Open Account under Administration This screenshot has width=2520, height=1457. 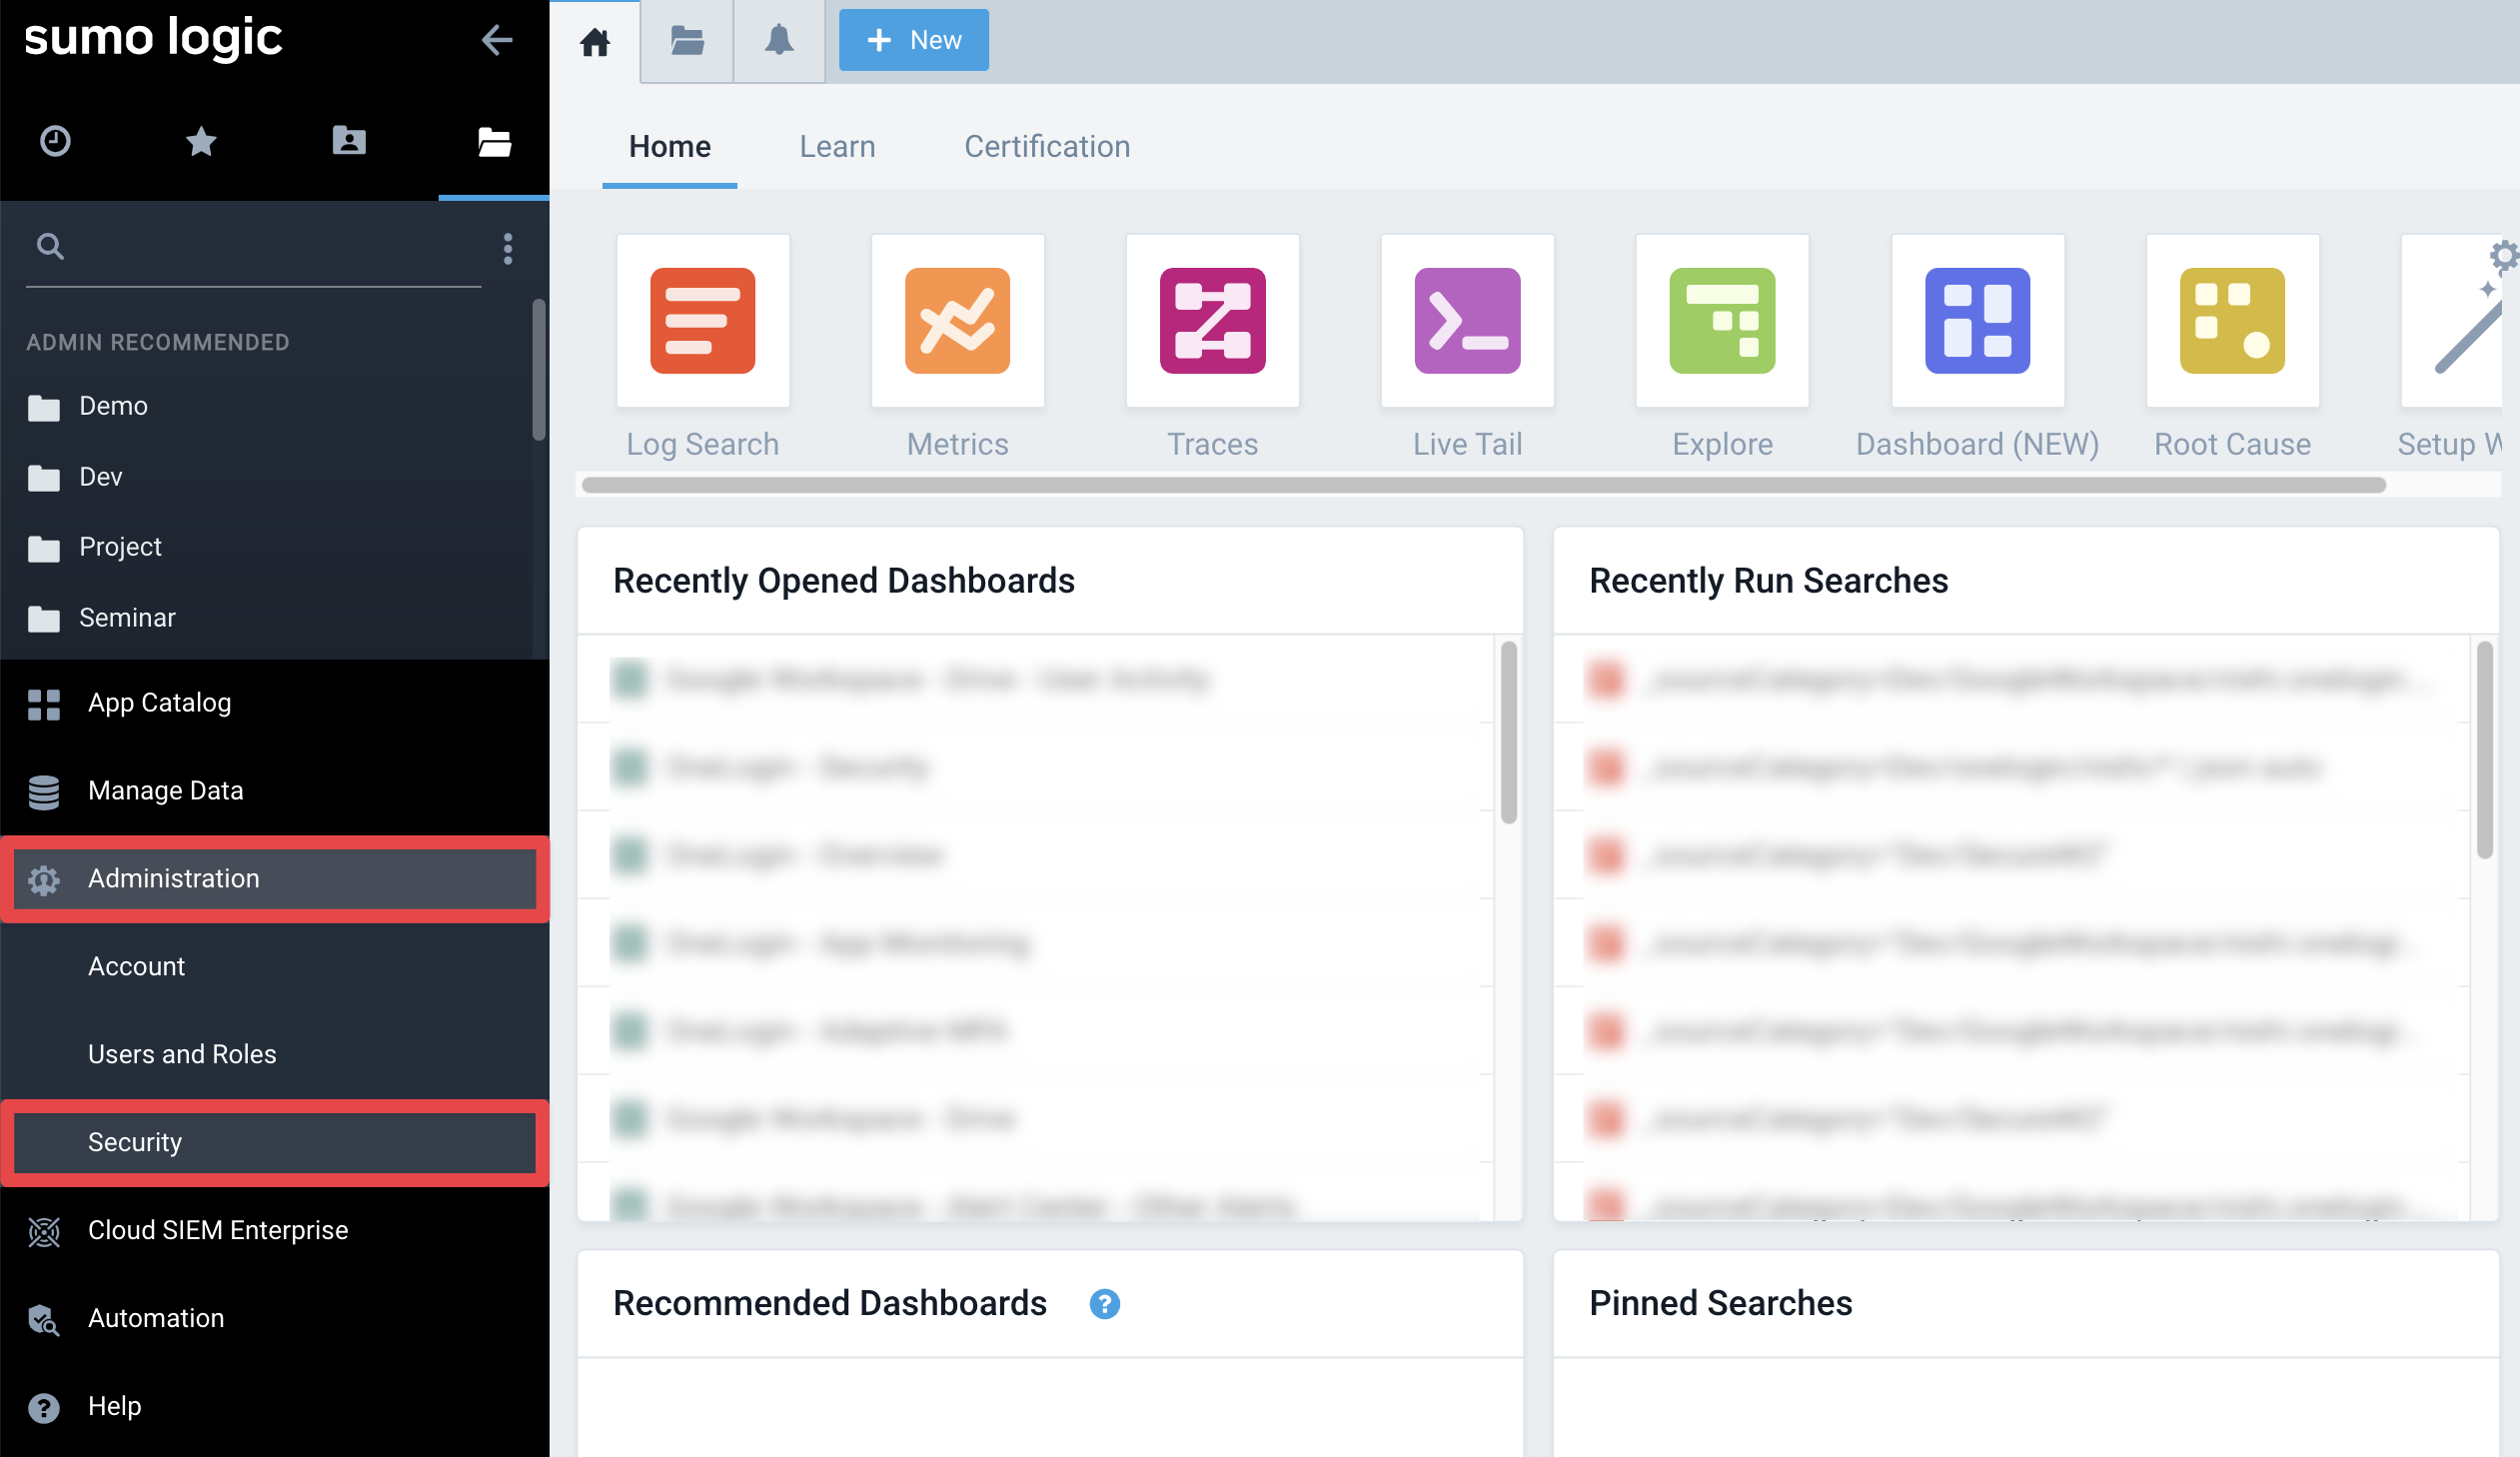point(274,967)
